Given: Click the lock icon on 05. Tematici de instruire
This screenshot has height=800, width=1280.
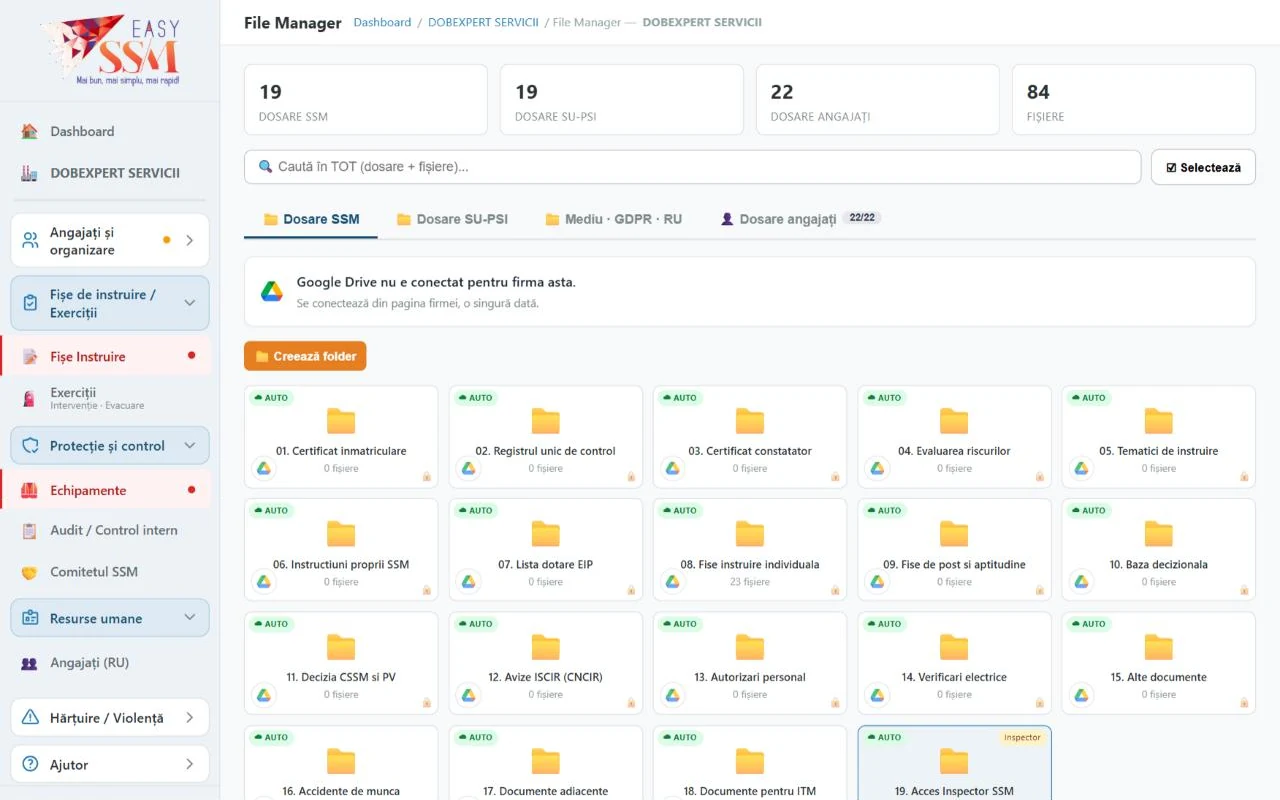Looking at the screenshot, I should pos(1244,477).
